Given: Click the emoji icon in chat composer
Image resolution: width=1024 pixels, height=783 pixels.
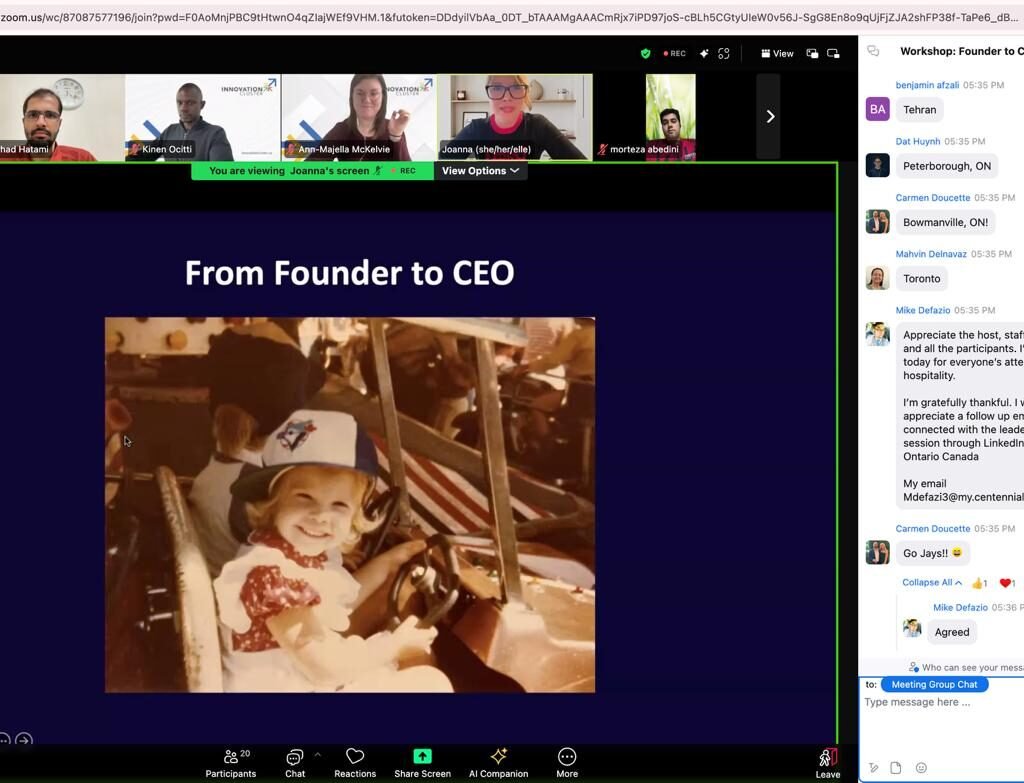Looking at the screenshot, I should pyautogui.click(x=921, y=768).
